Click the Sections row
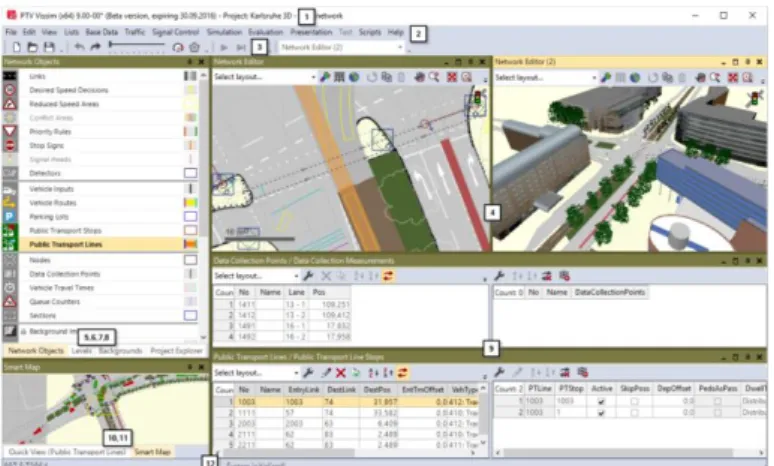This screenshot has height=466, width=774. click(x=101, y=315)
